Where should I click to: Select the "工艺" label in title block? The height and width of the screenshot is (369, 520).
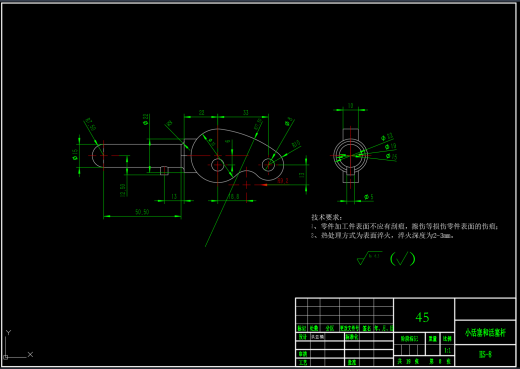(303, 362)
